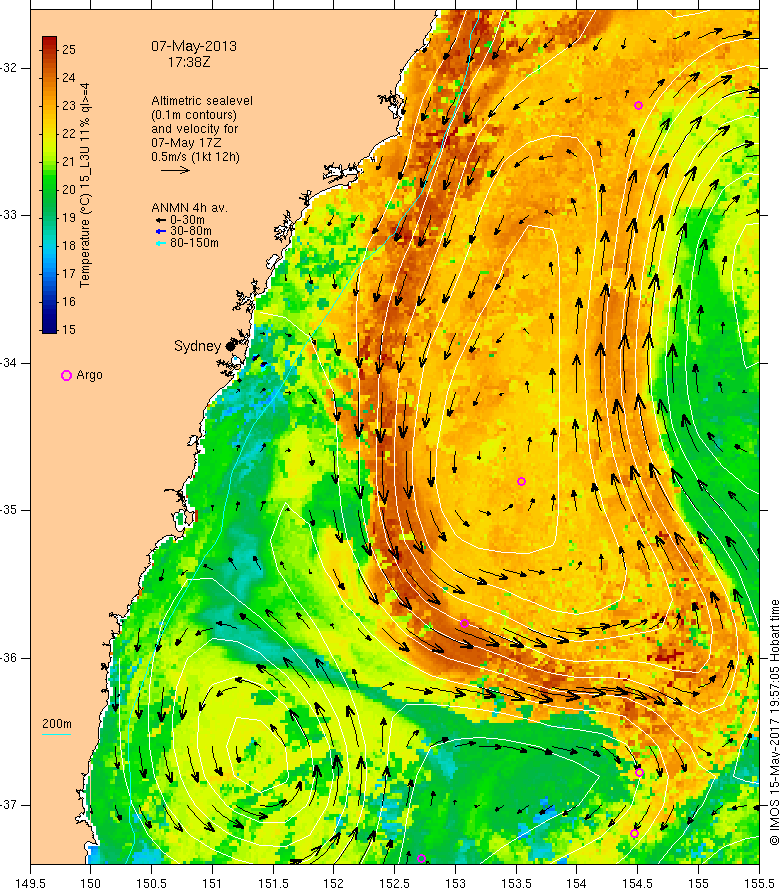Click the -36 latitude axis label

pos(9,658)
